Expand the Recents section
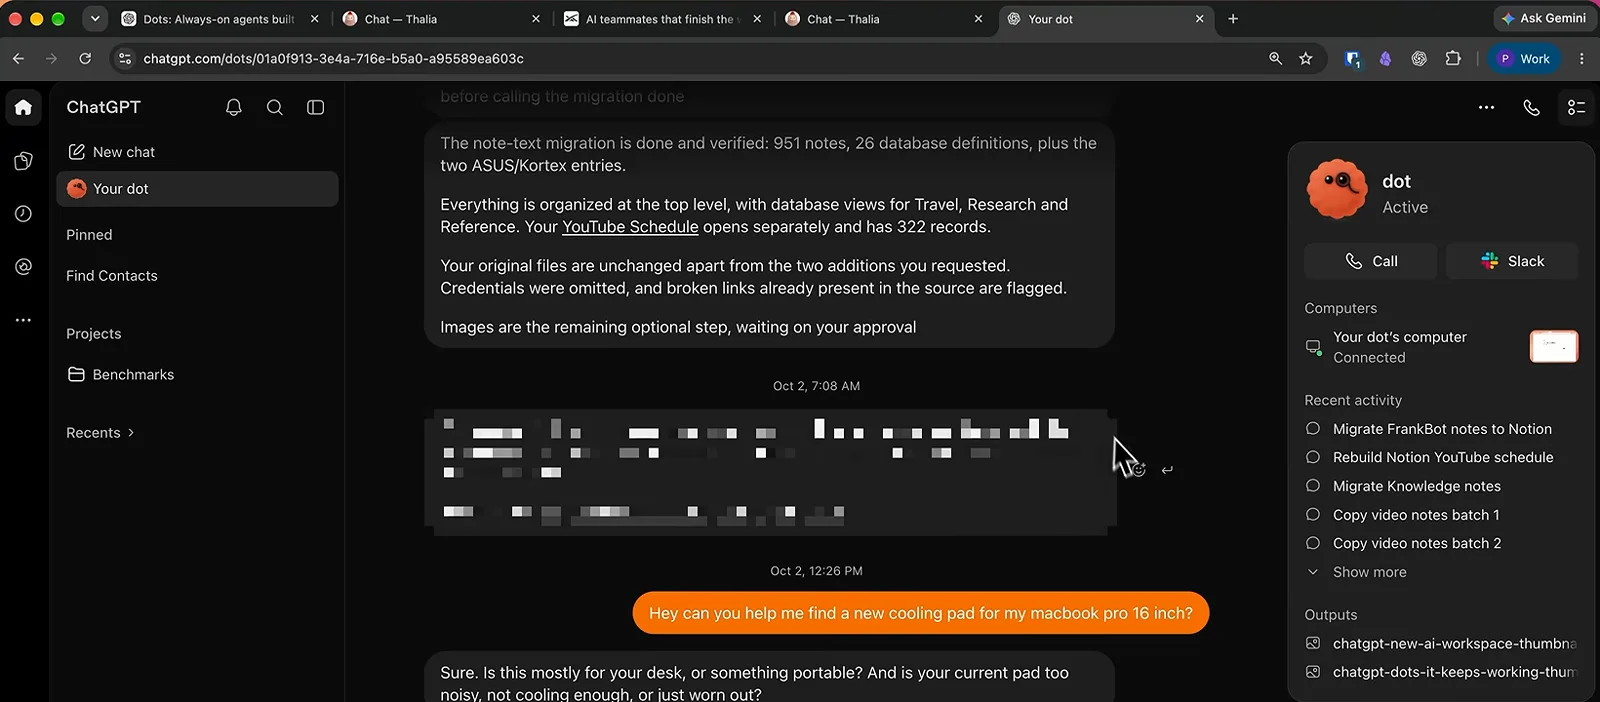The image size is (1600, 702). point(100,433)
